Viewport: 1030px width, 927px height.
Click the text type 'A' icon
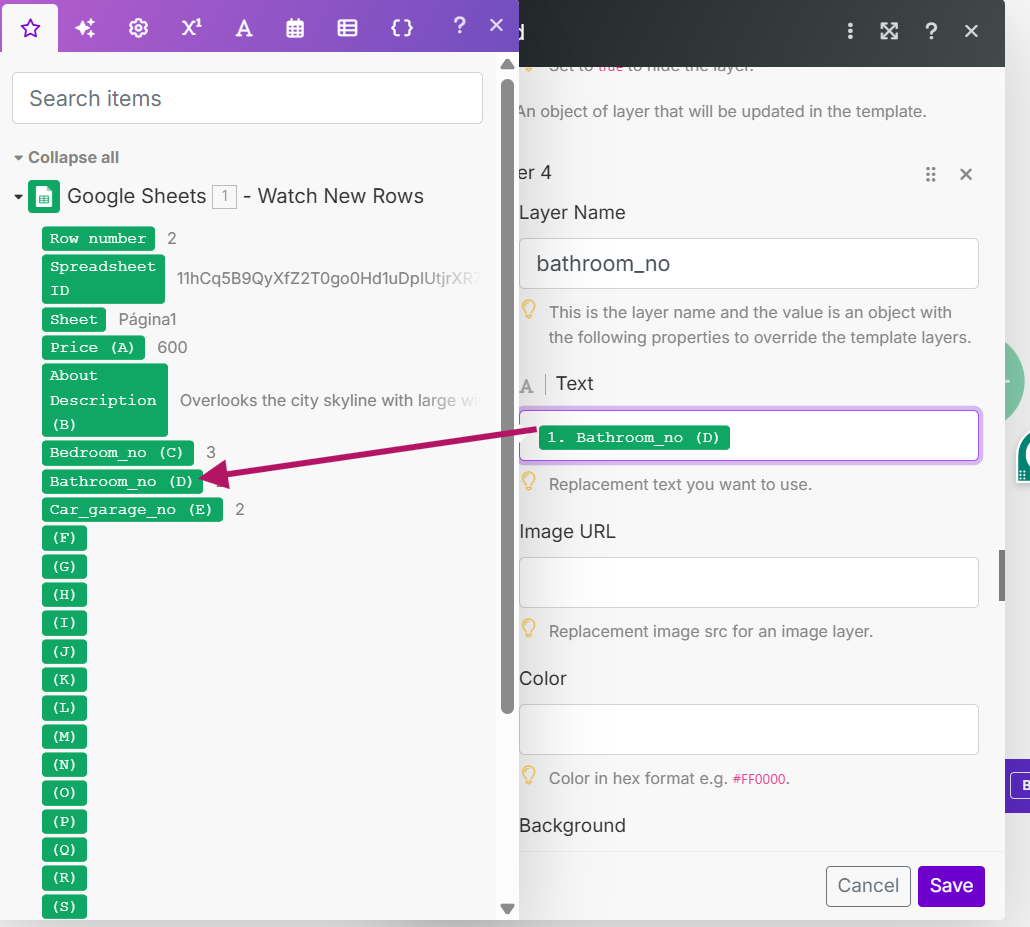[x=527, y=386]
